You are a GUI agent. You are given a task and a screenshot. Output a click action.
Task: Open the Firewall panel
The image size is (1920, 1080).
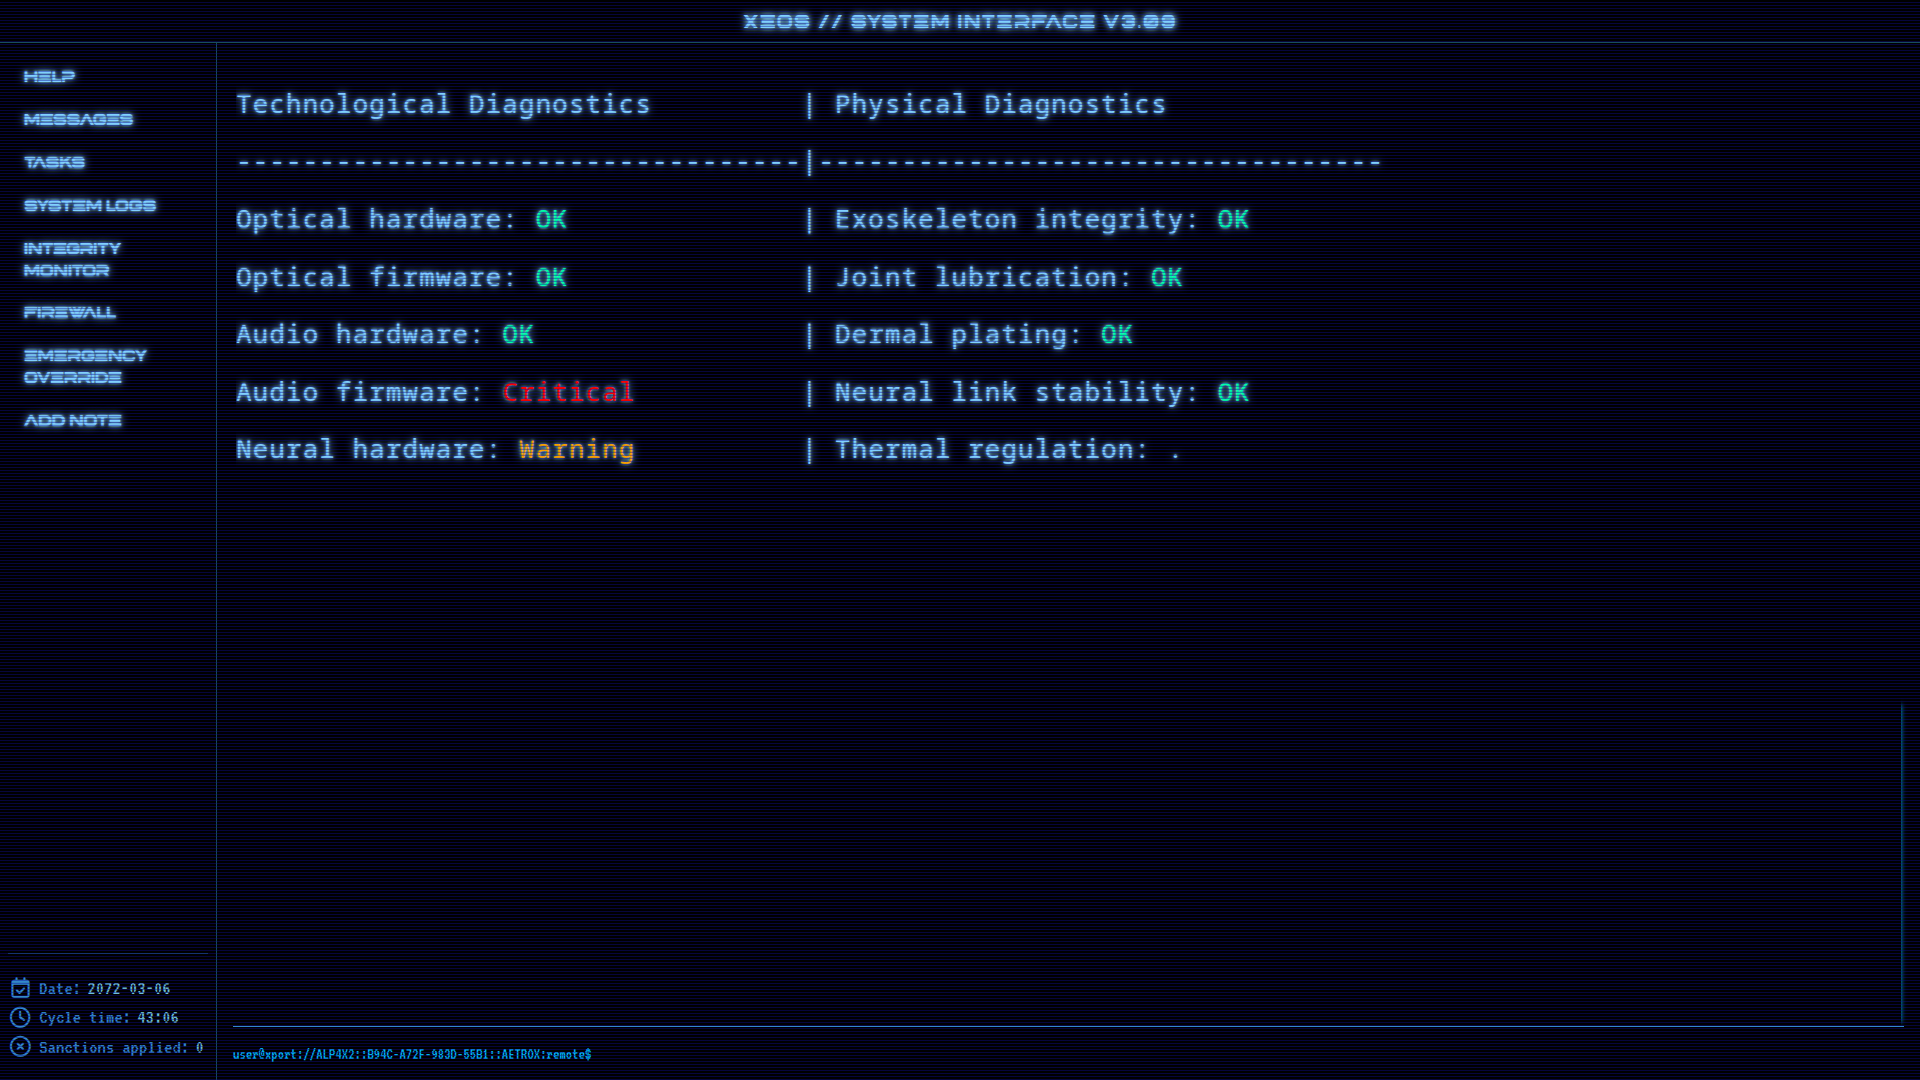tap(70, 312)
